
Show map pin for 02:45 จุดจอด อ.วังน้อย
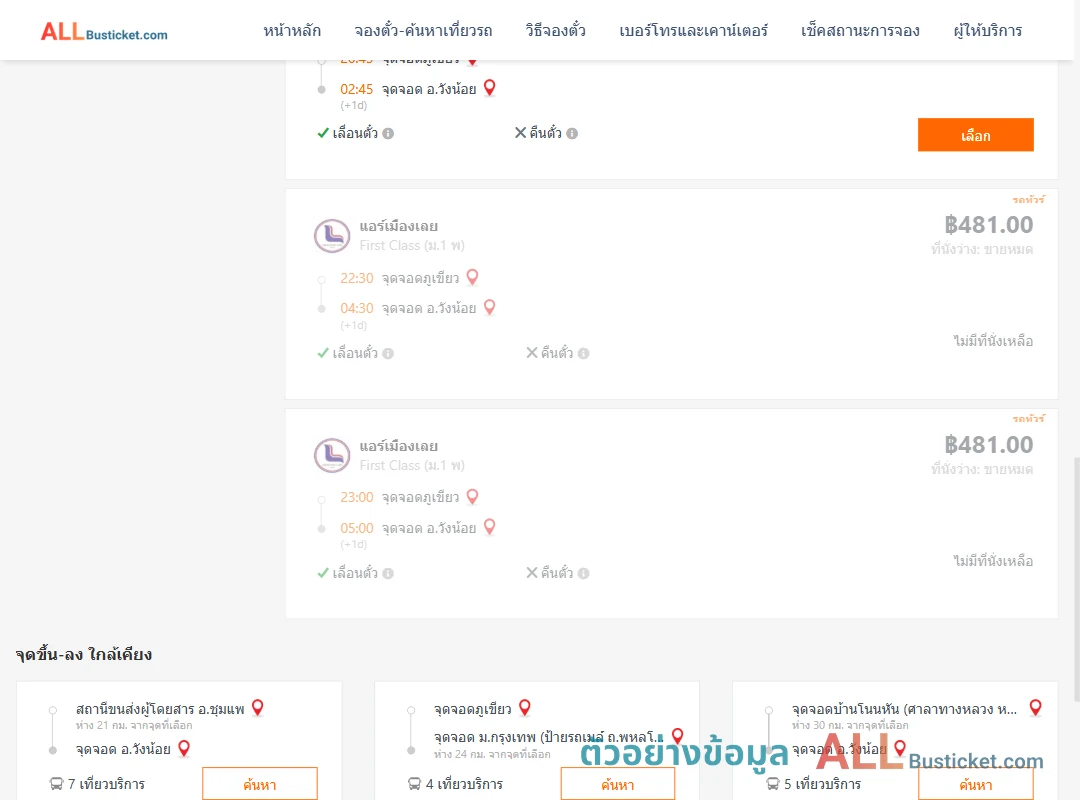pyautogui.click(x=490, y=88)
